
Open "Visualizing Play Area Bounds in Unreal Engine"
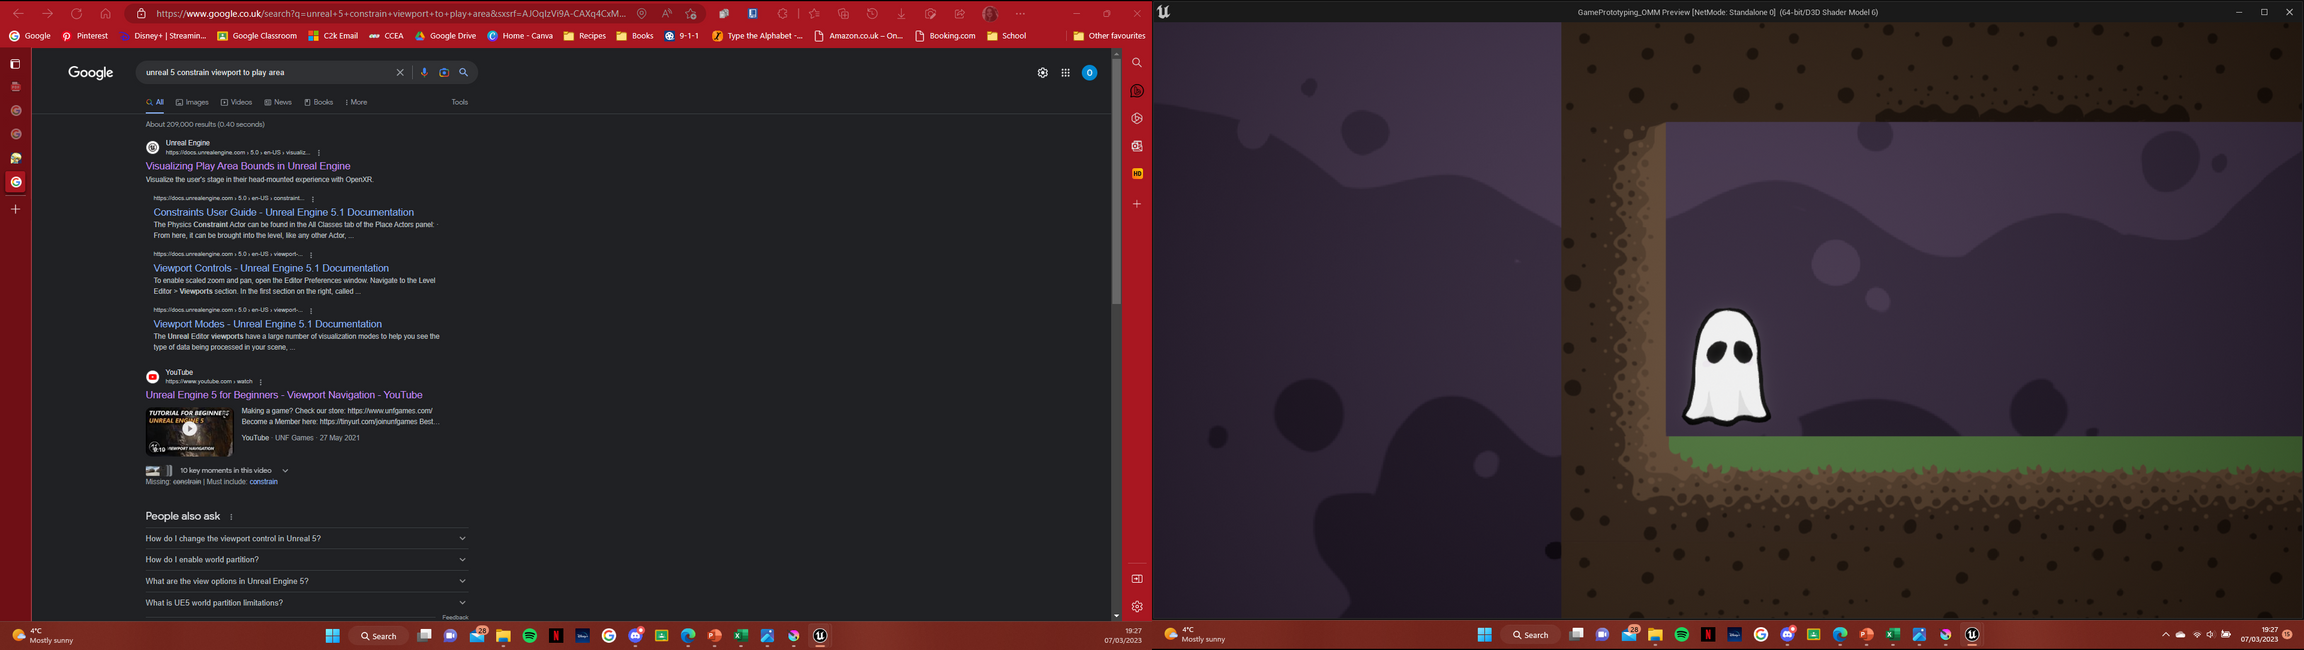[248, 166]
